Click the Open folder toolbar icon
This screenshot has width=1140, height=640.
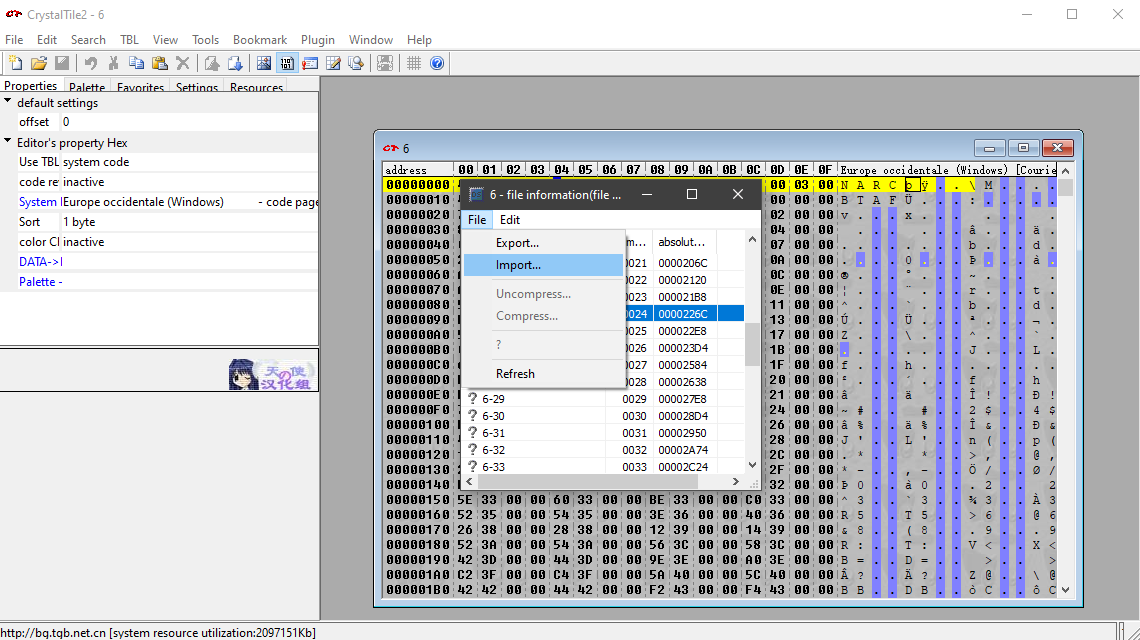pyautogui.click(x=38, y=63)
